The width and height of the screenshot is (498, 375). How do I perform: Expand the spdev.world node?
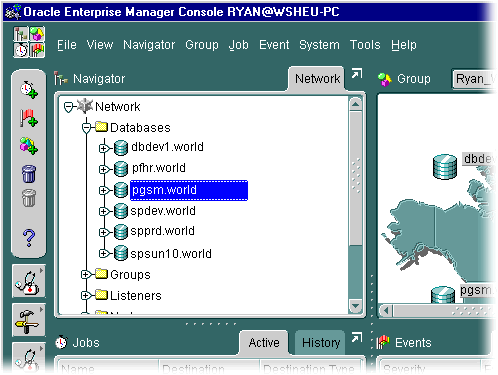click(x=104, y=211)
